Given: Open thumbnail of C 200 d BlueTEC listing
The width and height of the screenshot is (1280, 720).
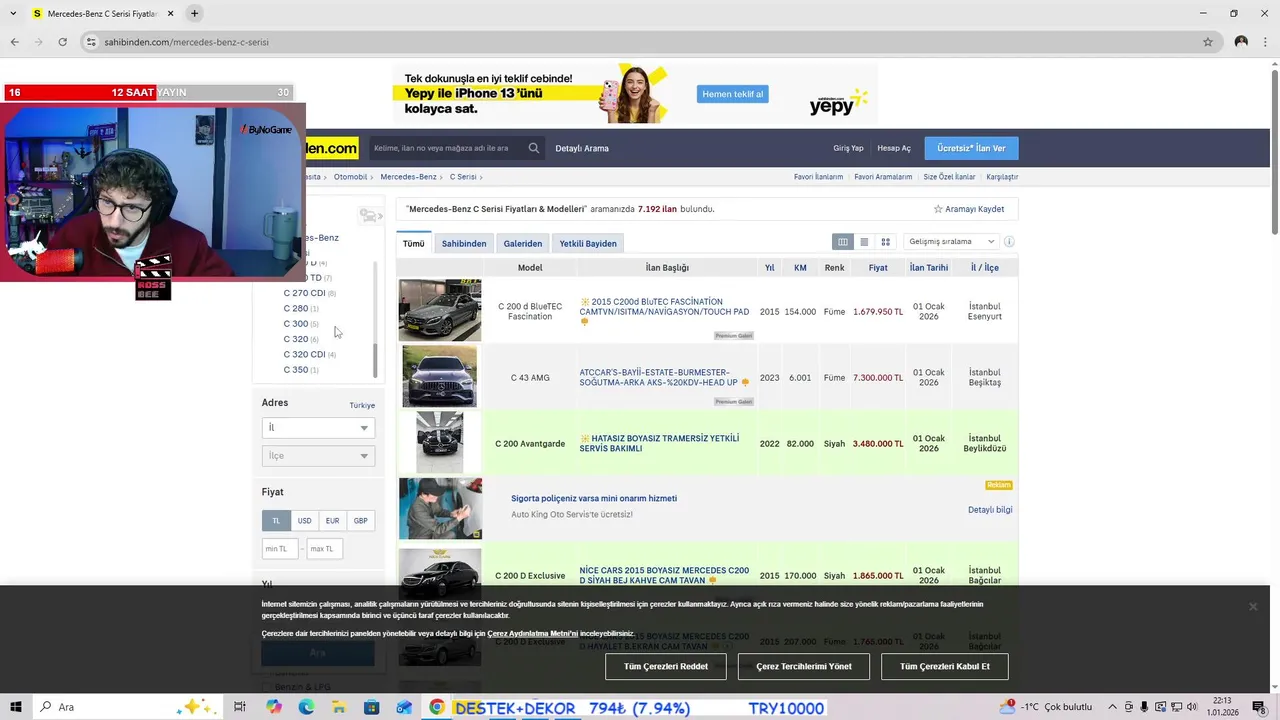Looking at the screenshot, I should click(440, 310).
